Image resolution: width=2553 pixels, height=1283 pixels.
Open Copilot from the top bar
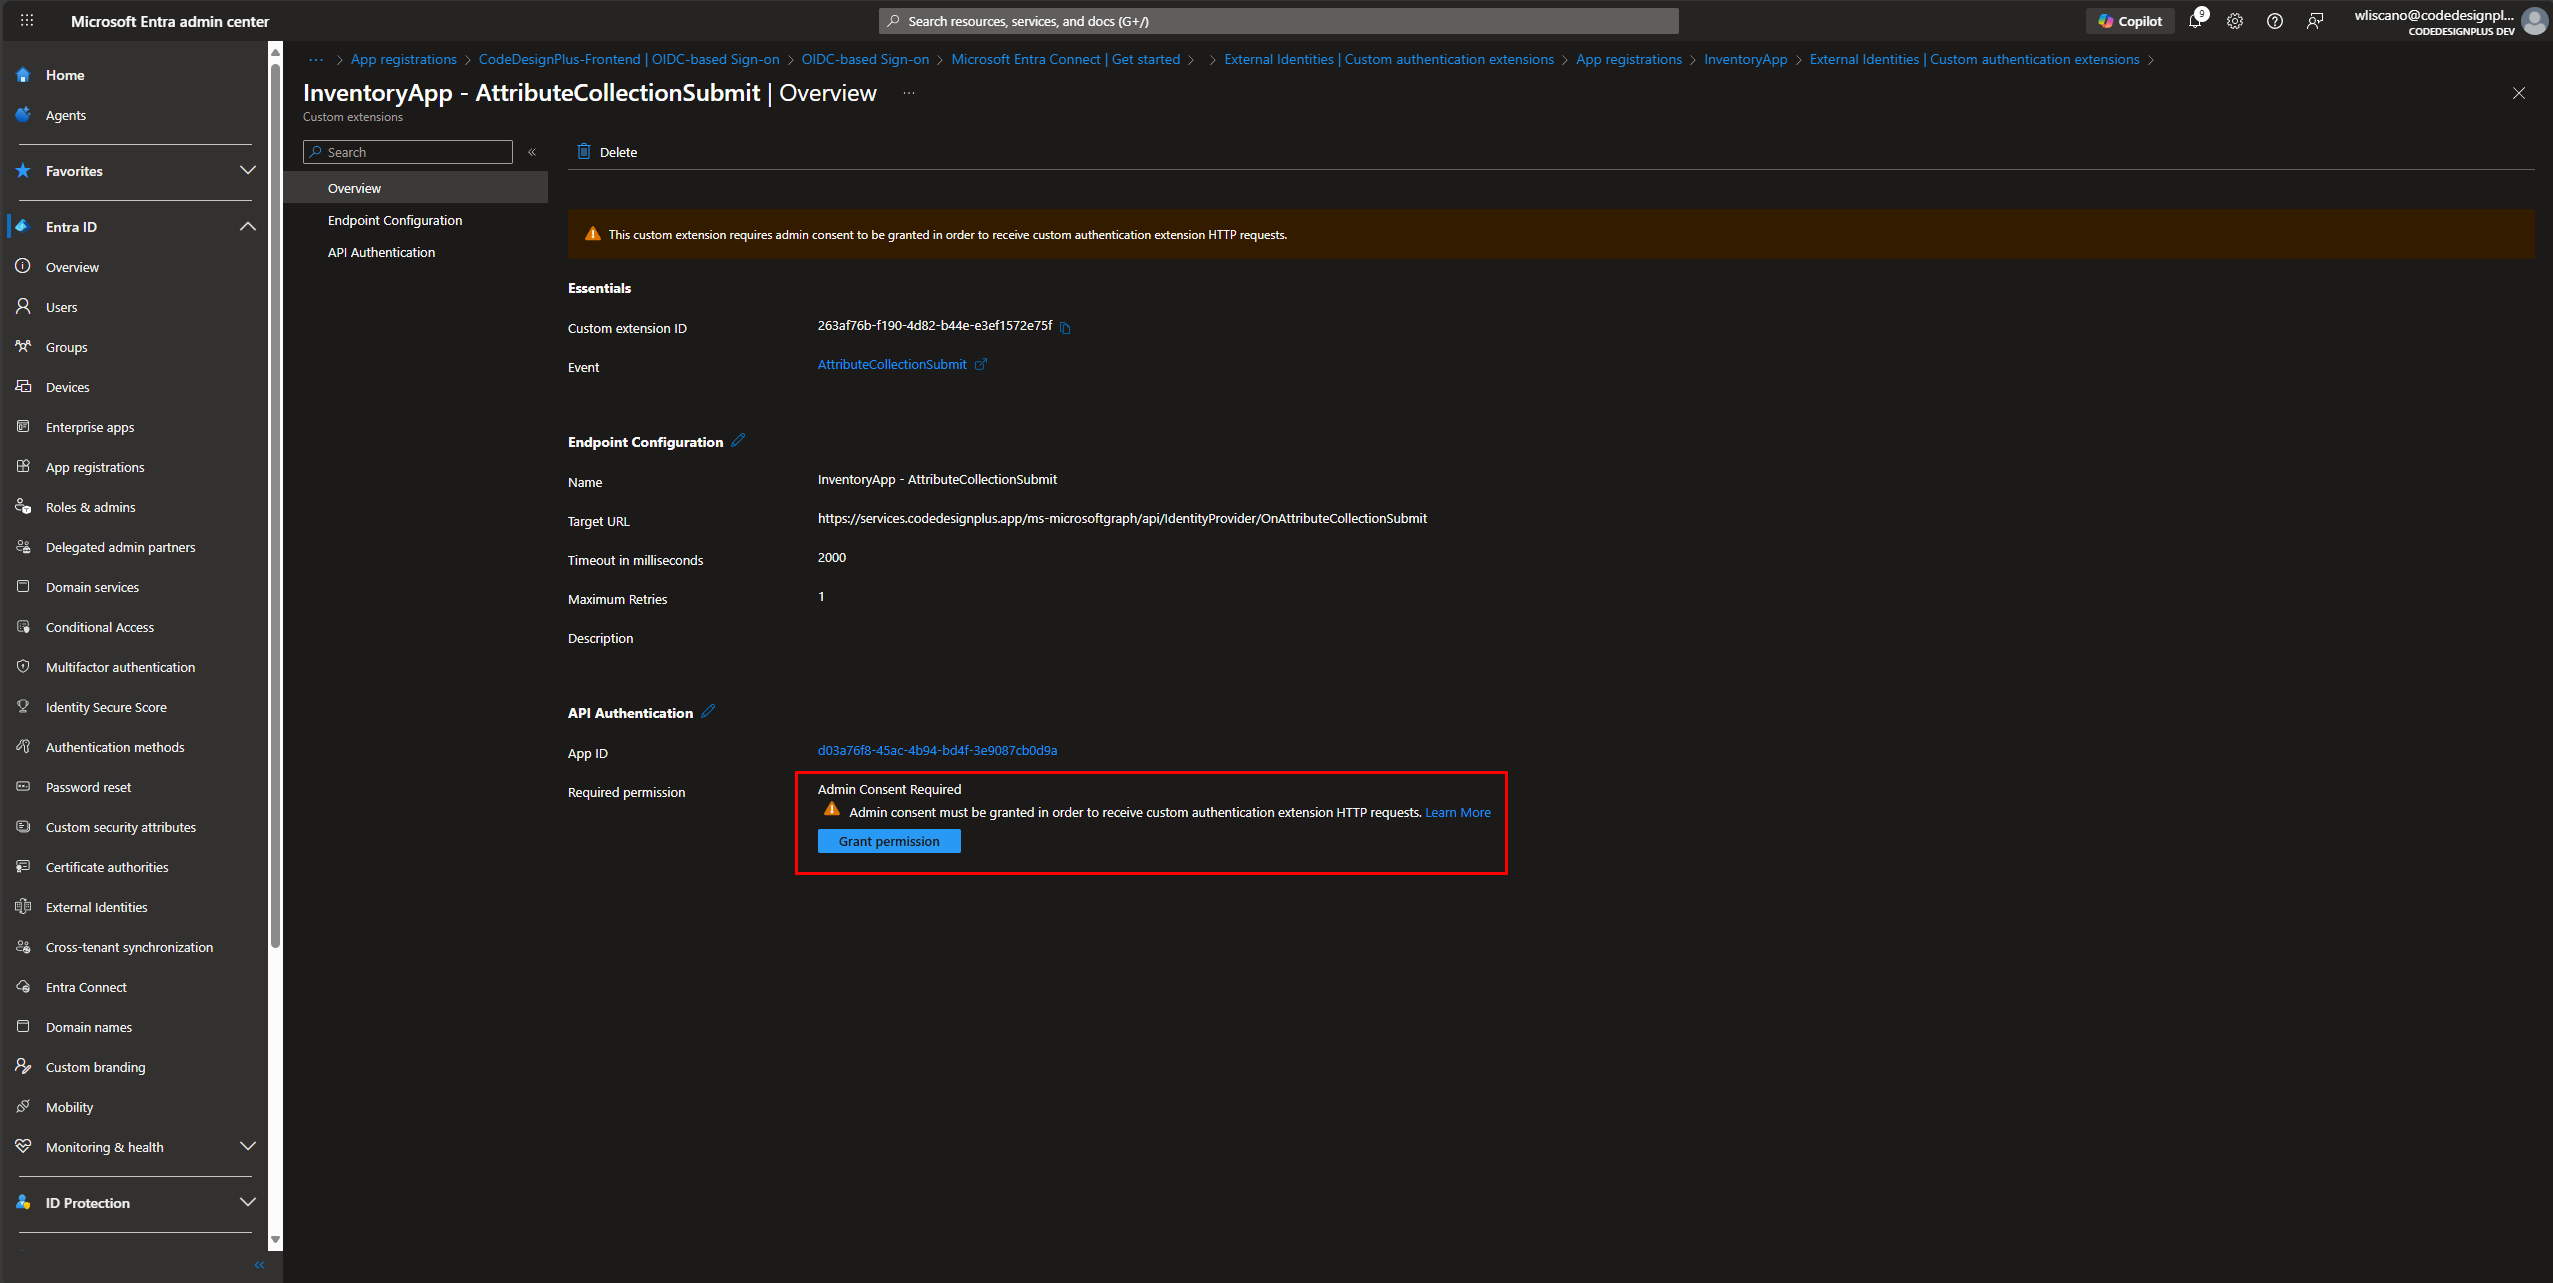coord(2130,21)
